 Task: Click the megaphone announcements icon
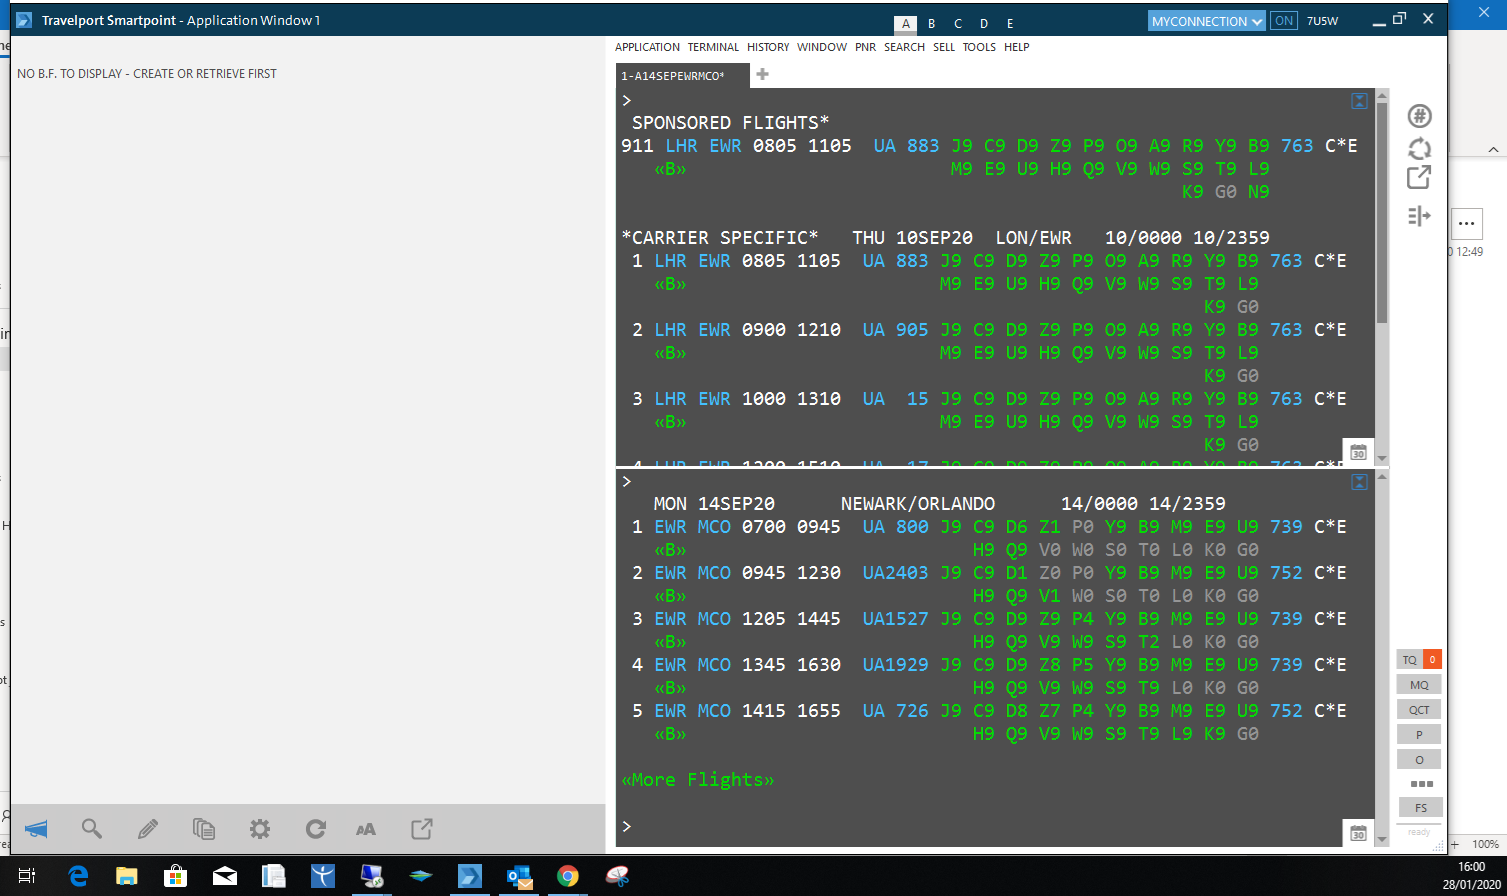pyautogui.click(x=36, y=829)
